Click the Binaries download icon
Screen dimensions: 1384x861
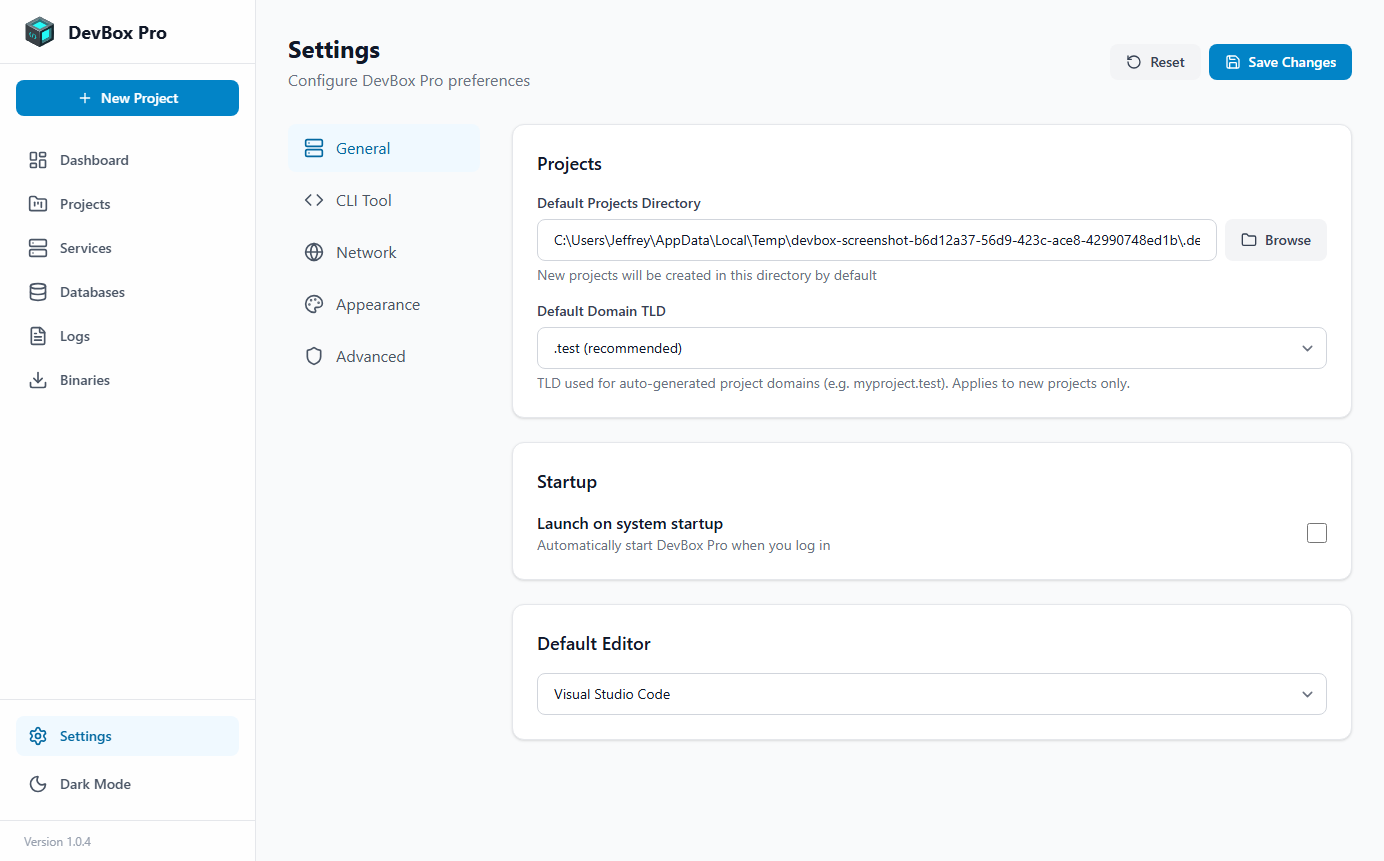pyautogui.click(x=37, y=380)
